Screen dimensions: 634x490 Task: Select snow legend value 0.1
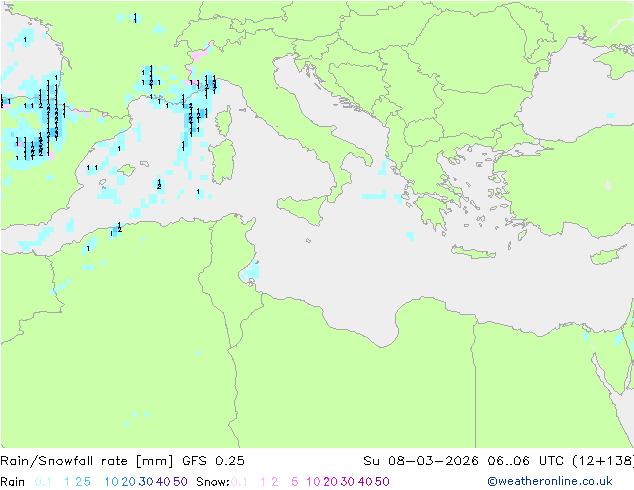pyautogui.click(x=239, y=482)
